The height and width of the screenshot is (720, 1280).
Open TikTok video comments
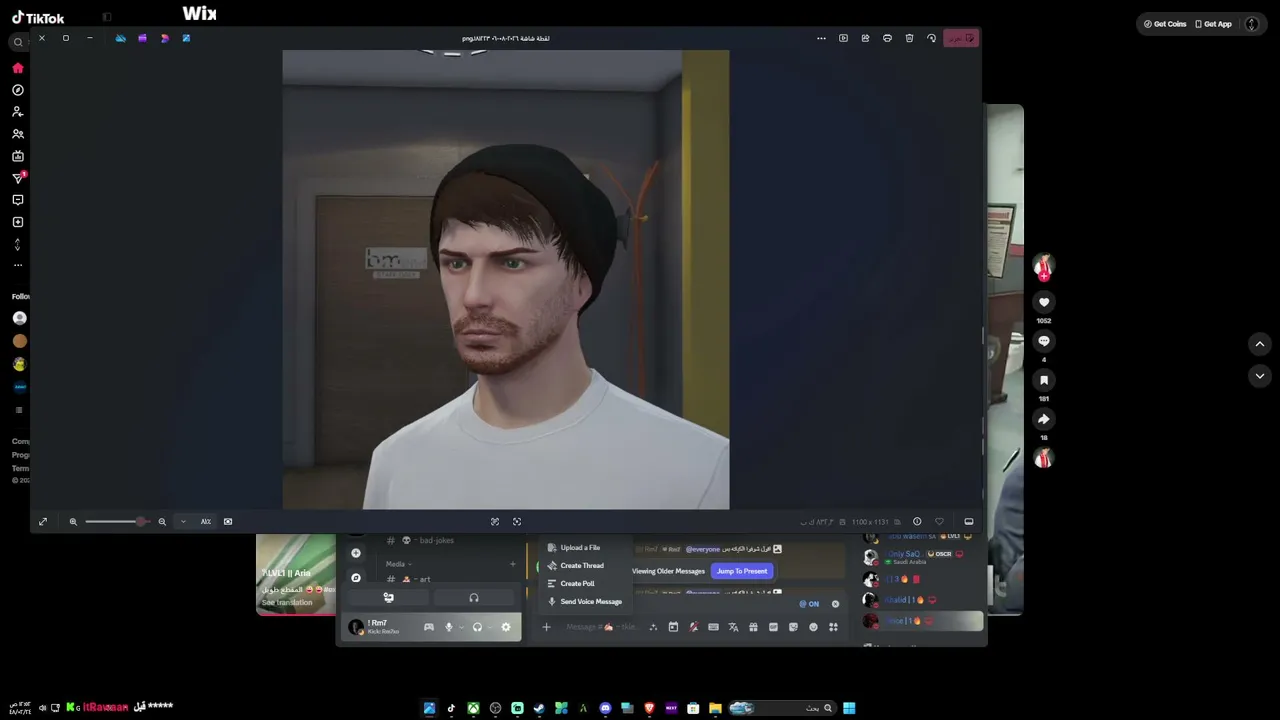pyautogui.click(x=1044, y=341)
